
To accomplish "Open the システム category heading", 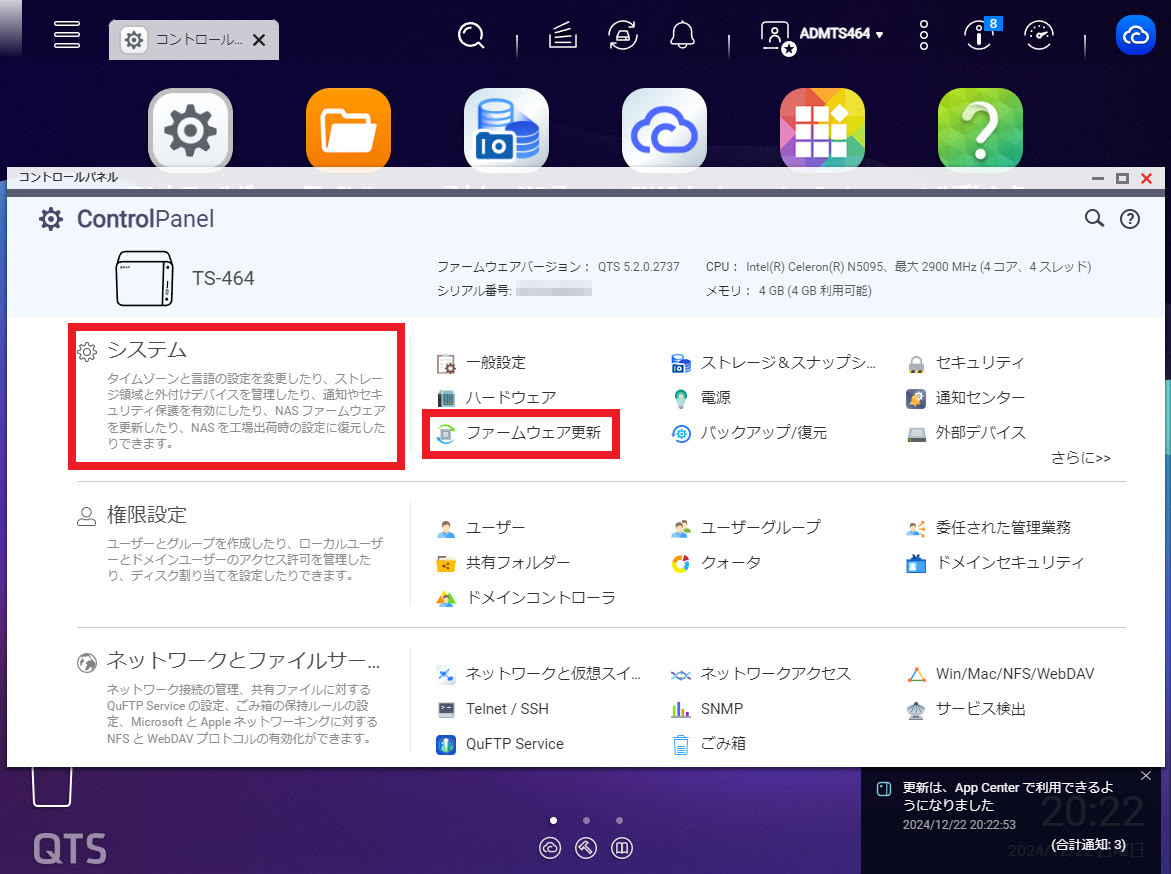I will [x=147, y=350].
